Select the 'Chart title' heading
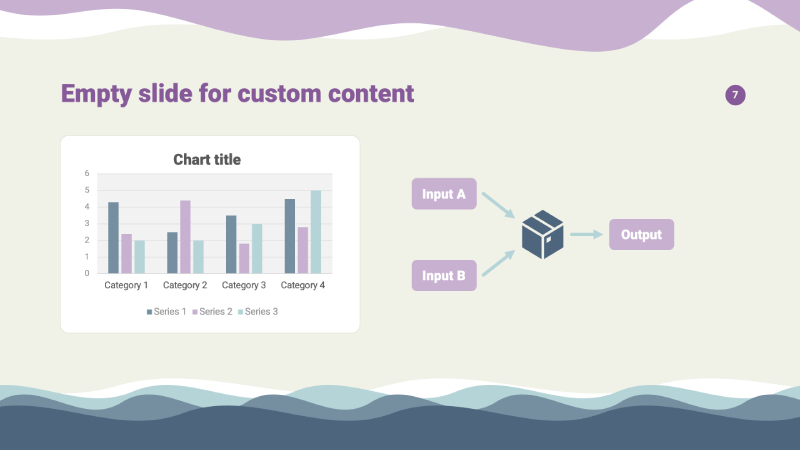800x450 pixels. pos(207,159)
